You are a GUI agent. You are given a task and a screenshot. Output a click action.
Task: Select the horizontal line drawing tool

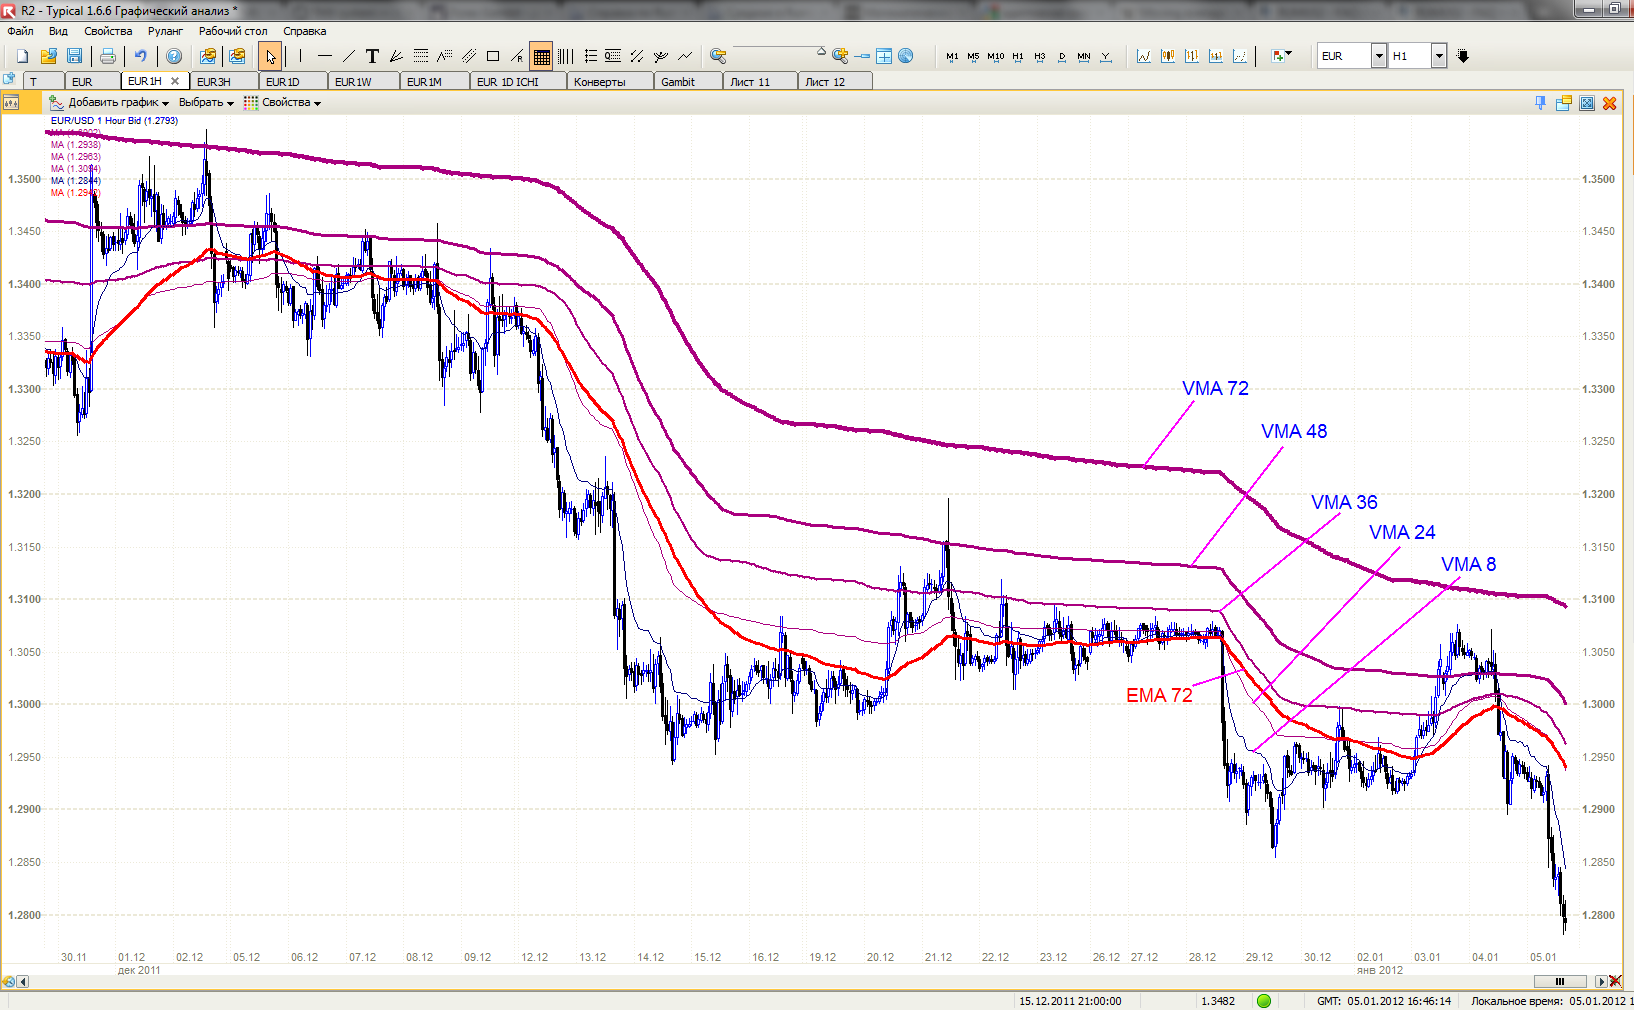[x=324, y=56]
